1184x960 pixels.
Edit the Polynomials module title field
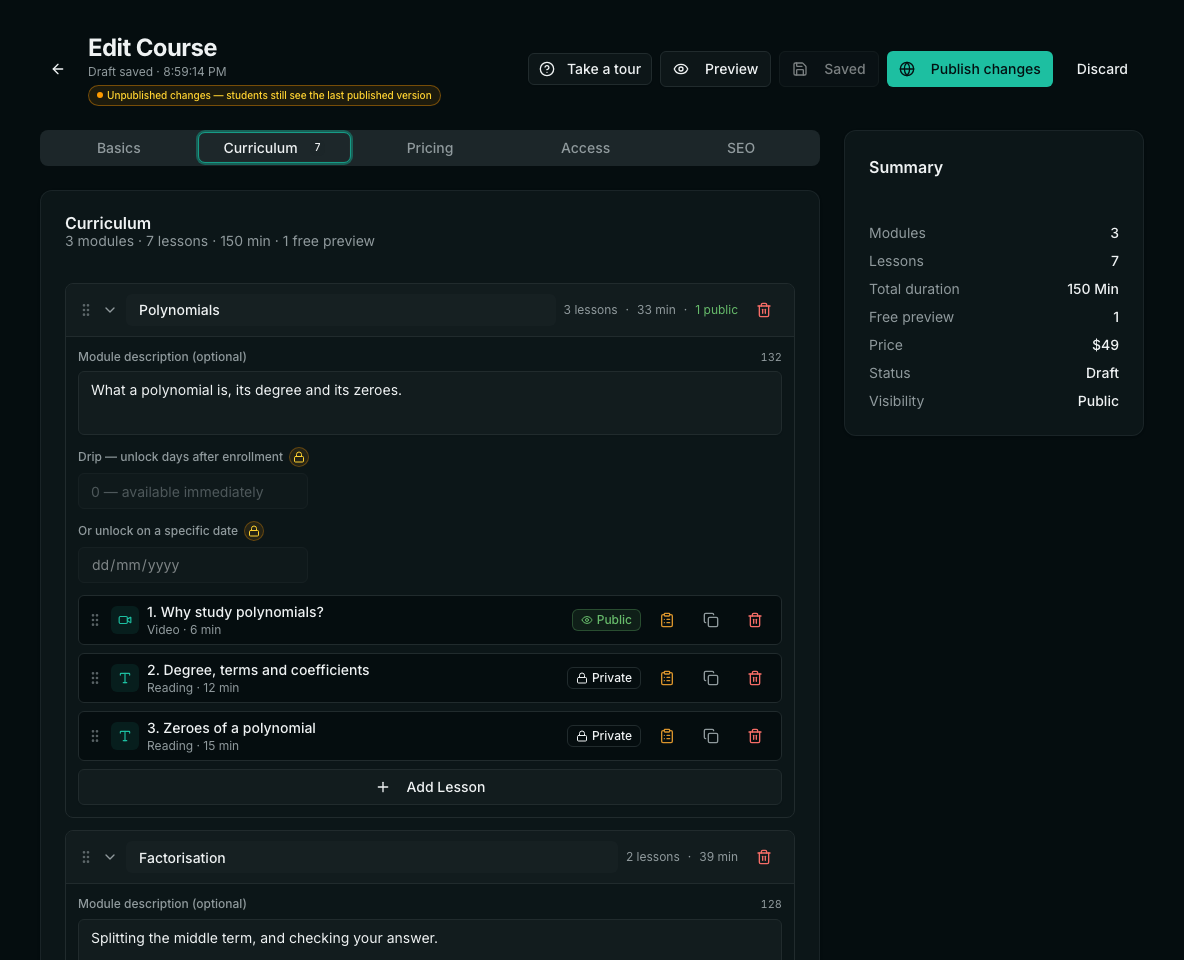click(341, 310)
